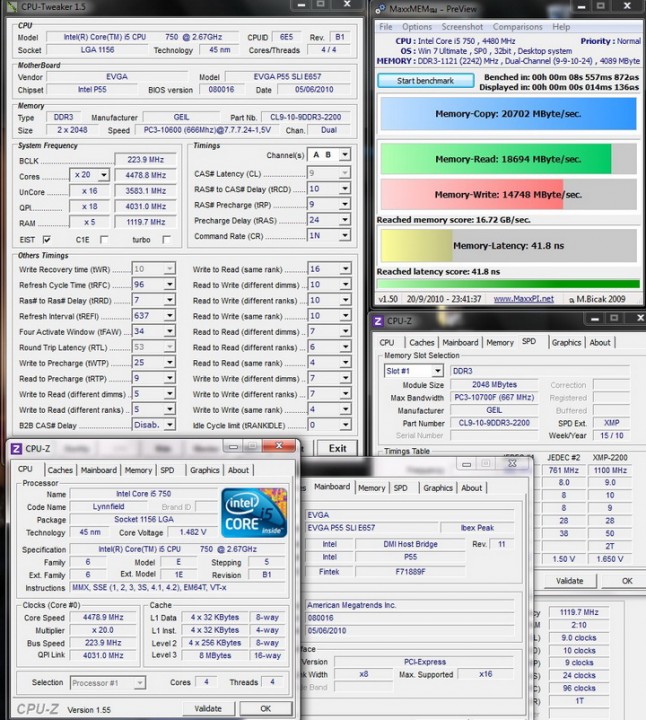The width and height of the screenshot is (646, 720).
Task: Click the RAM 1119.7 MHz frequency value
Action: click(x=146, y=222)
